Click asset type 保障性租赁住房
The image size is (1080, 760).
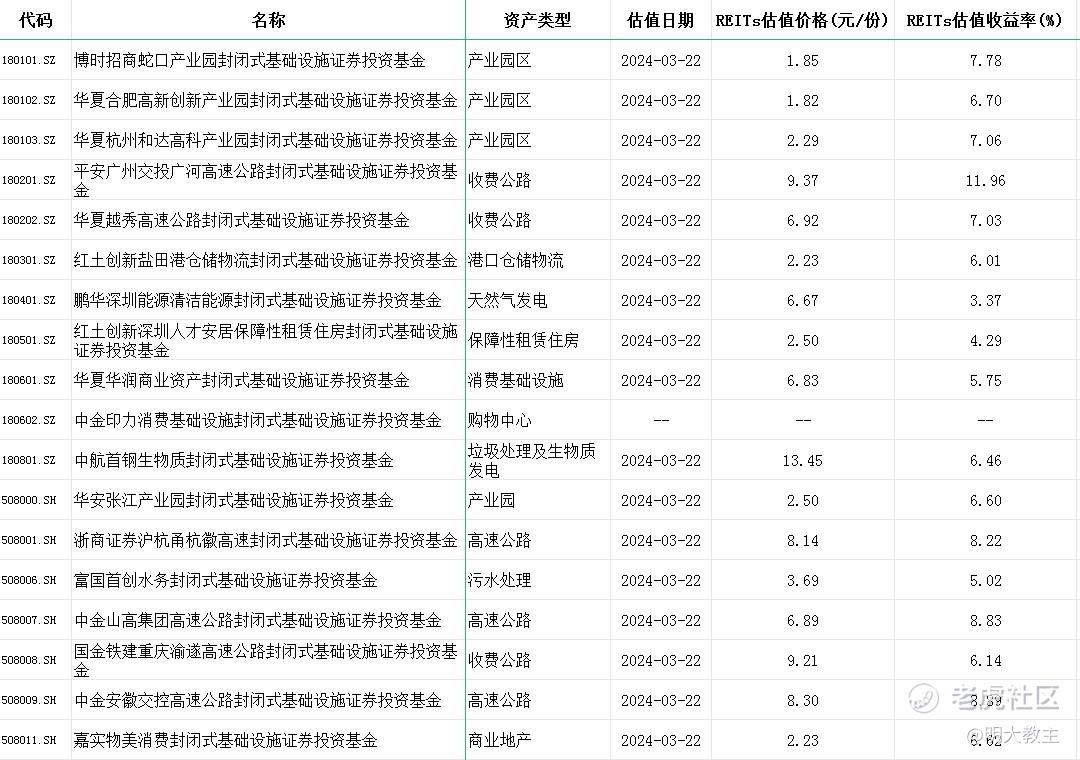(523, 340)
